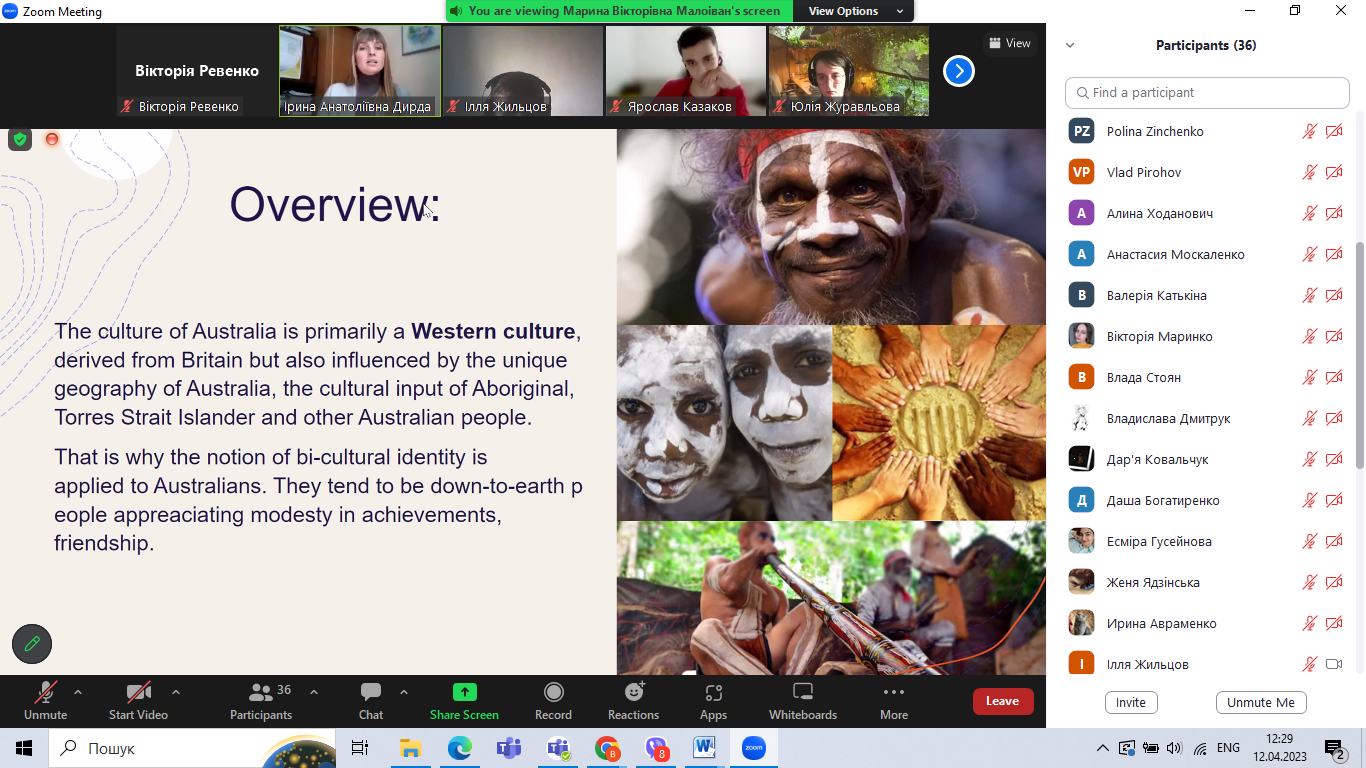Select participant Женя Ядзінська
The height and width of the screenshot is (768, 1366).
(x=1207, y=582)
